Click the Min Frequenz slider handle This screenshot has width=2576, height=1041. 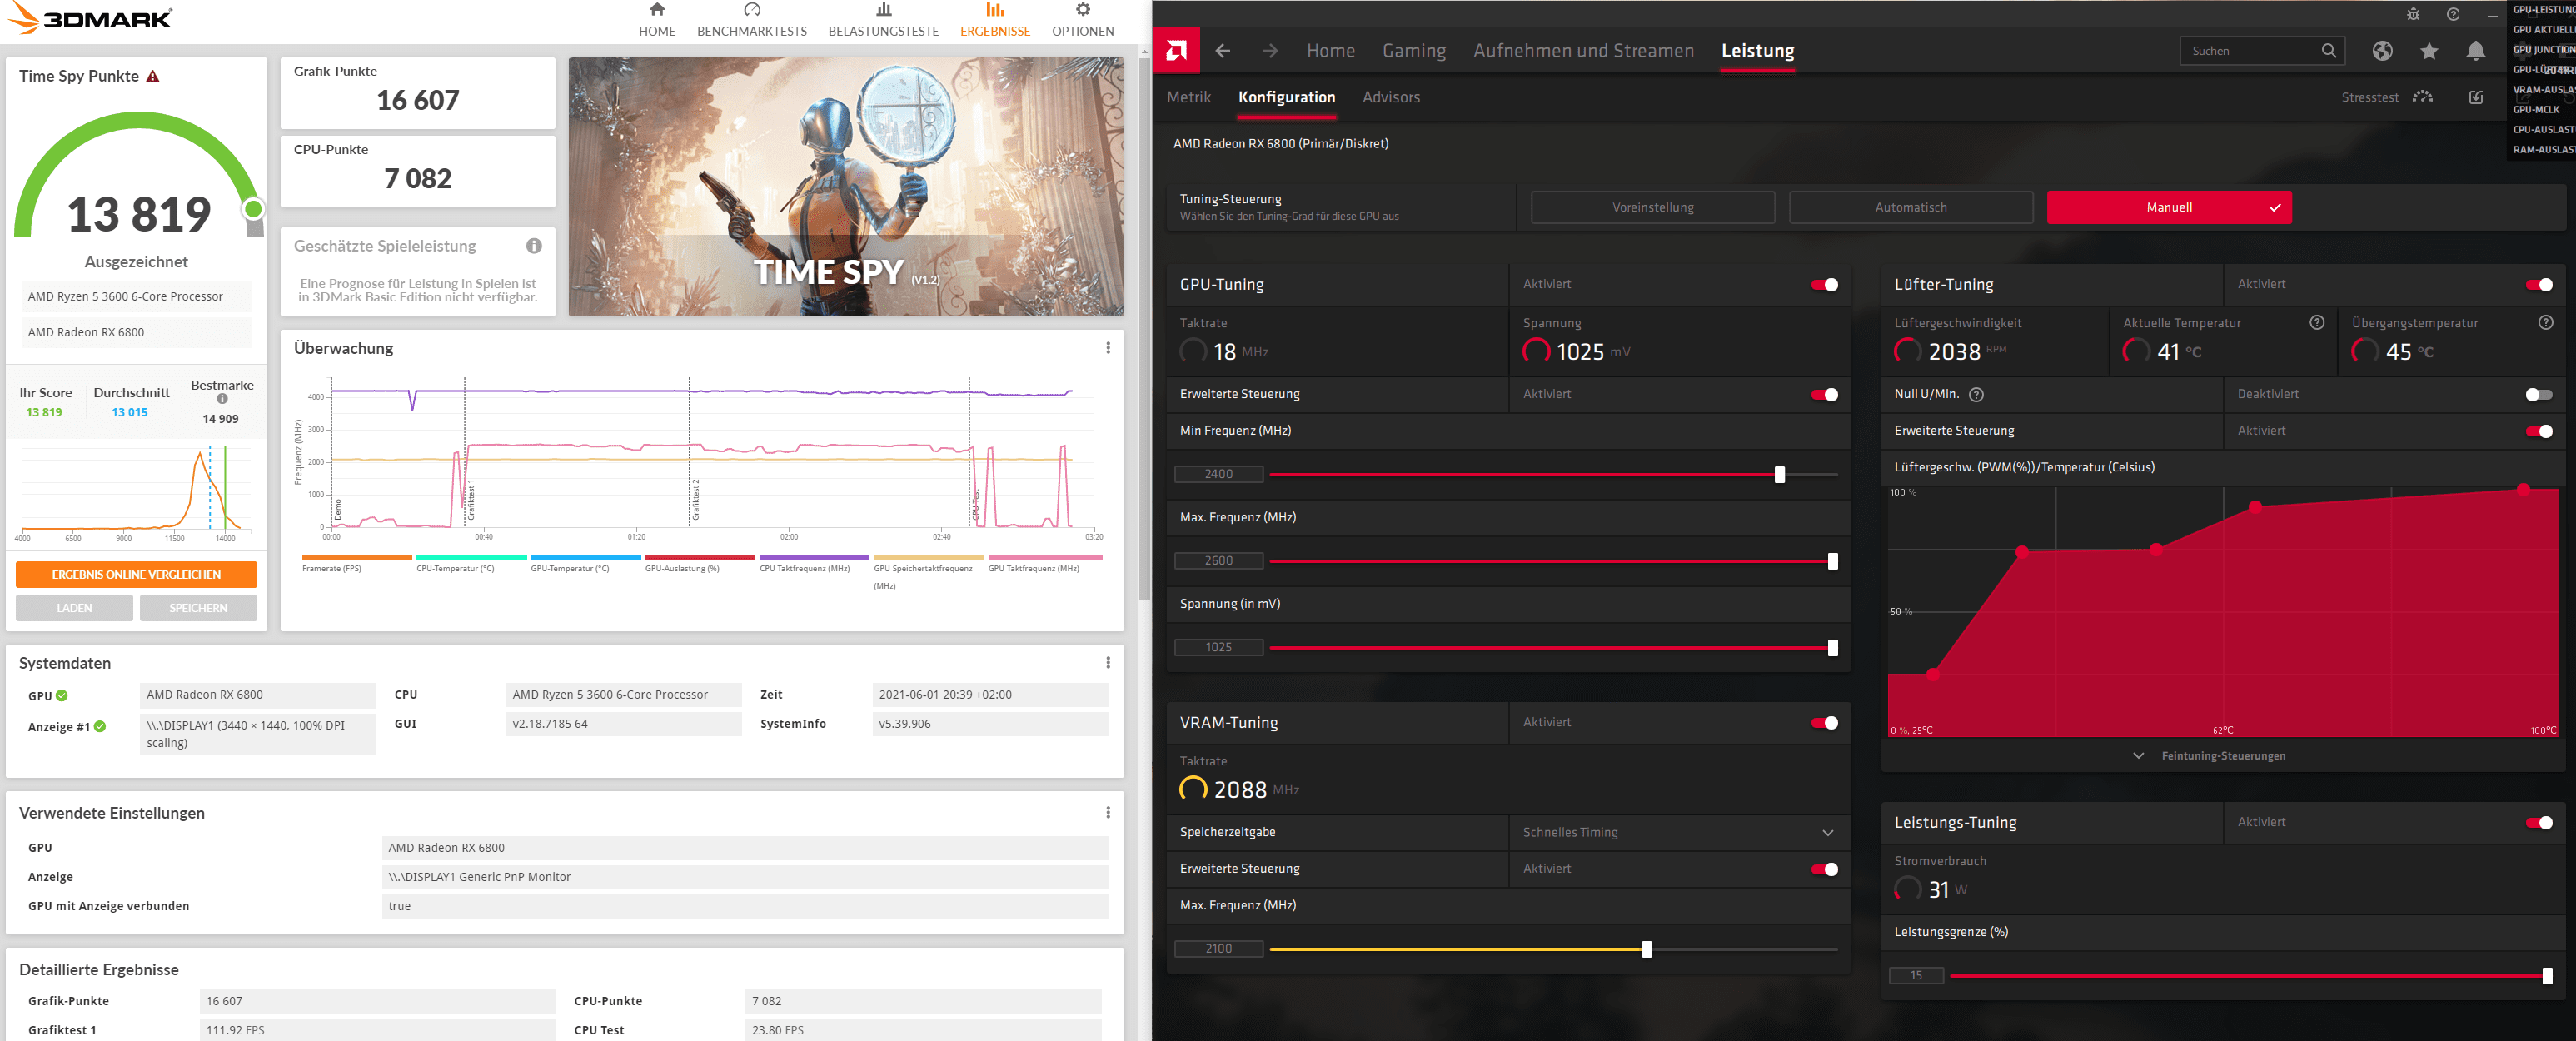(x=1779, y=475)
